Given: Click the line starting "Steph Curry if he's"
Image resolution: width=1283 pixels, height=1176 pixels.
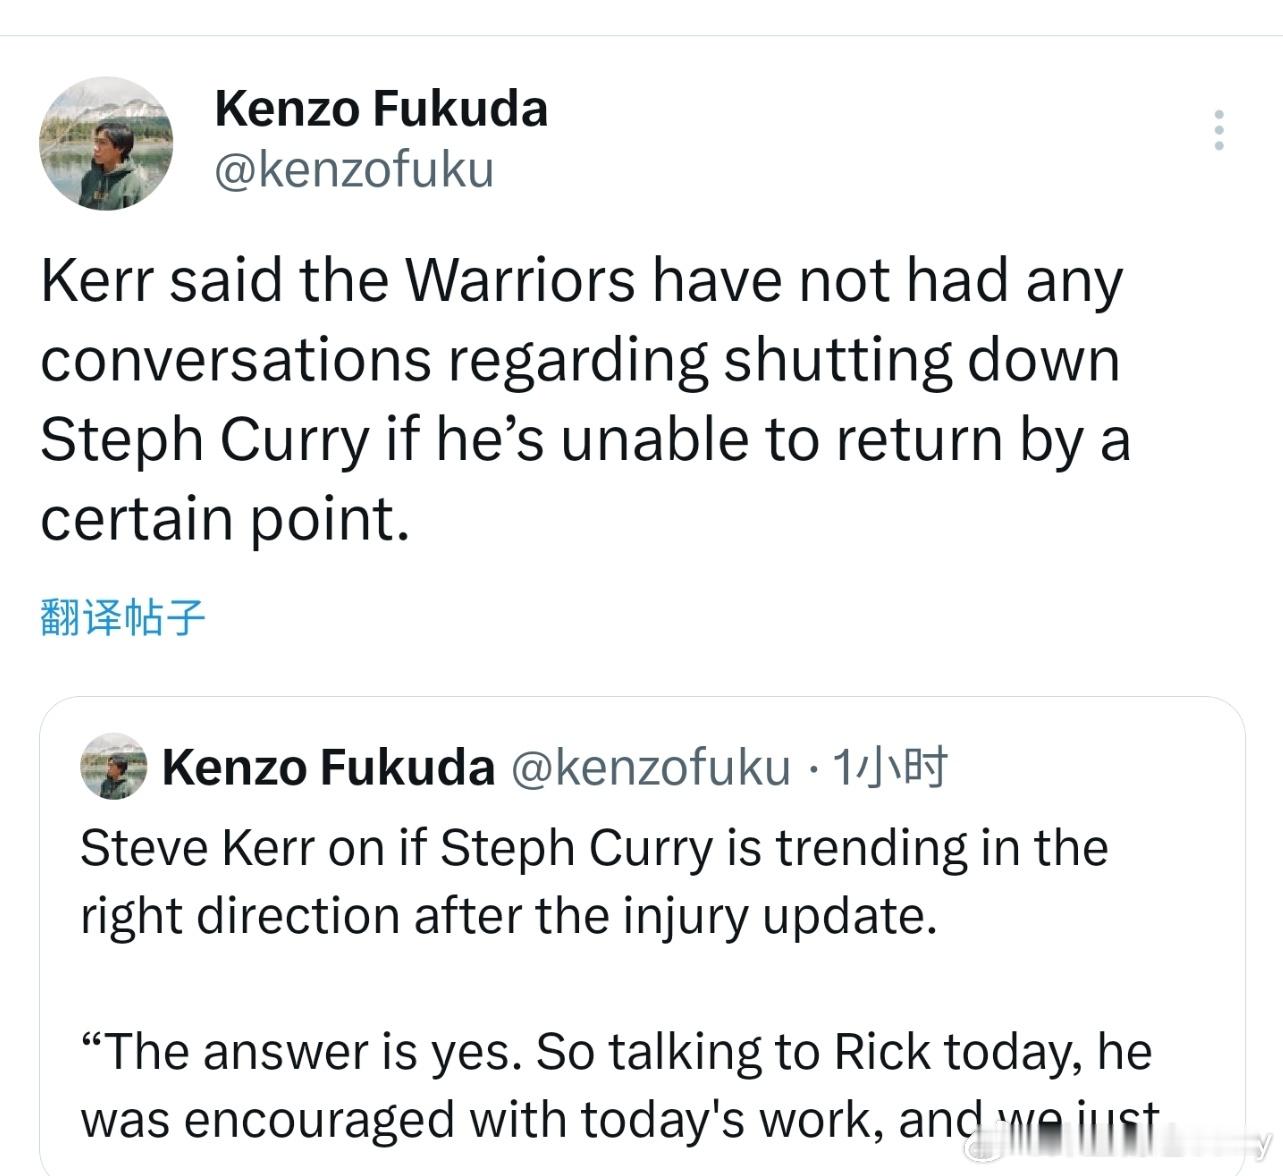Looking at the screenshot, I should tap(584, 440).
